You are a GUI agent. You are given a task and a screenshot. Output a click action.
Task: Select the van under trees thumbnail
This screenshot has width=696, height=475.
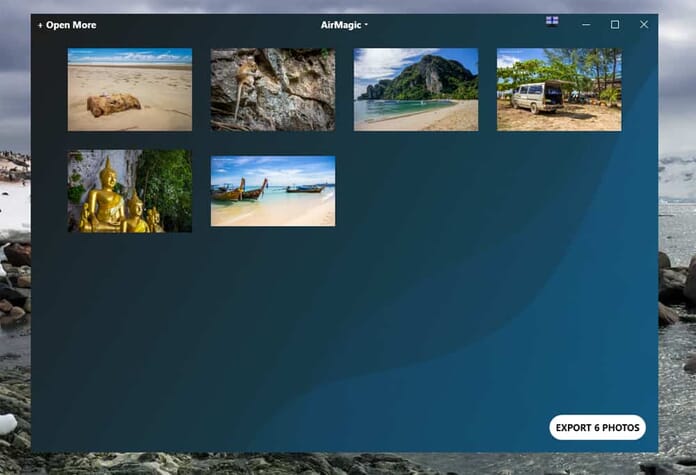559,90
